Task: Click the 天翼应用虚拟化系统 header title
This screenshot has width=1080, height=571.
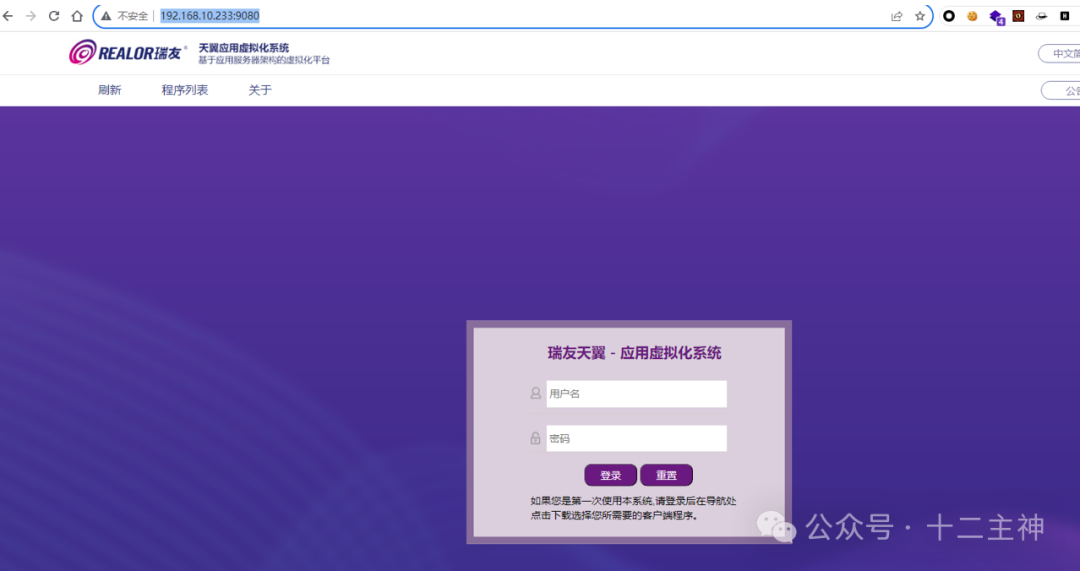Action: pyautogui.click(x=244, y=48)
